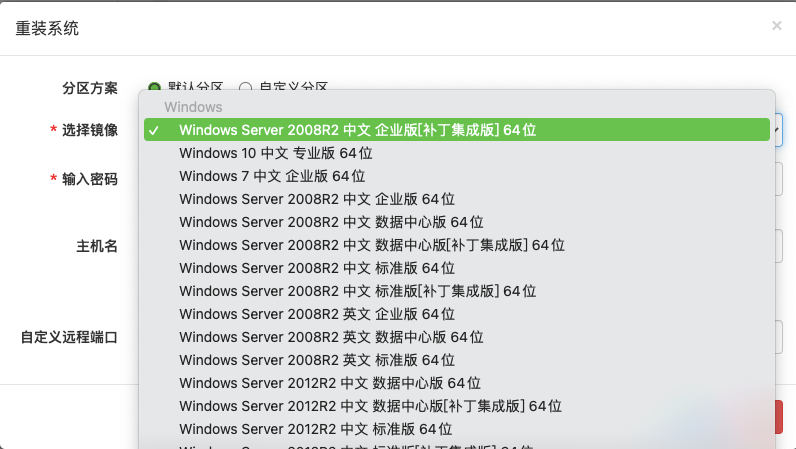
Task: Close the 重装系统 dialog with the X
Action: pos(776,25)
